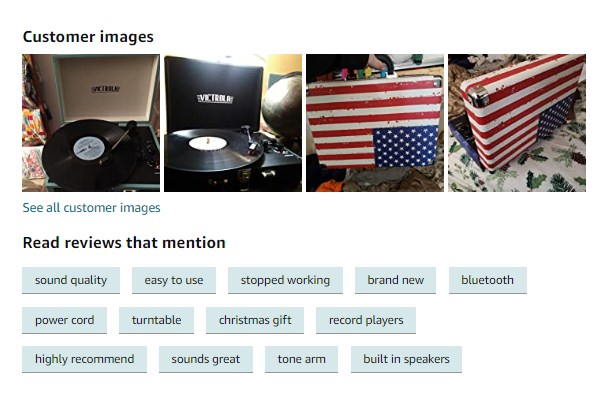Filter reviews by sound quality
This screenshot has height=401, width=616.
click(x=71, y=280)
